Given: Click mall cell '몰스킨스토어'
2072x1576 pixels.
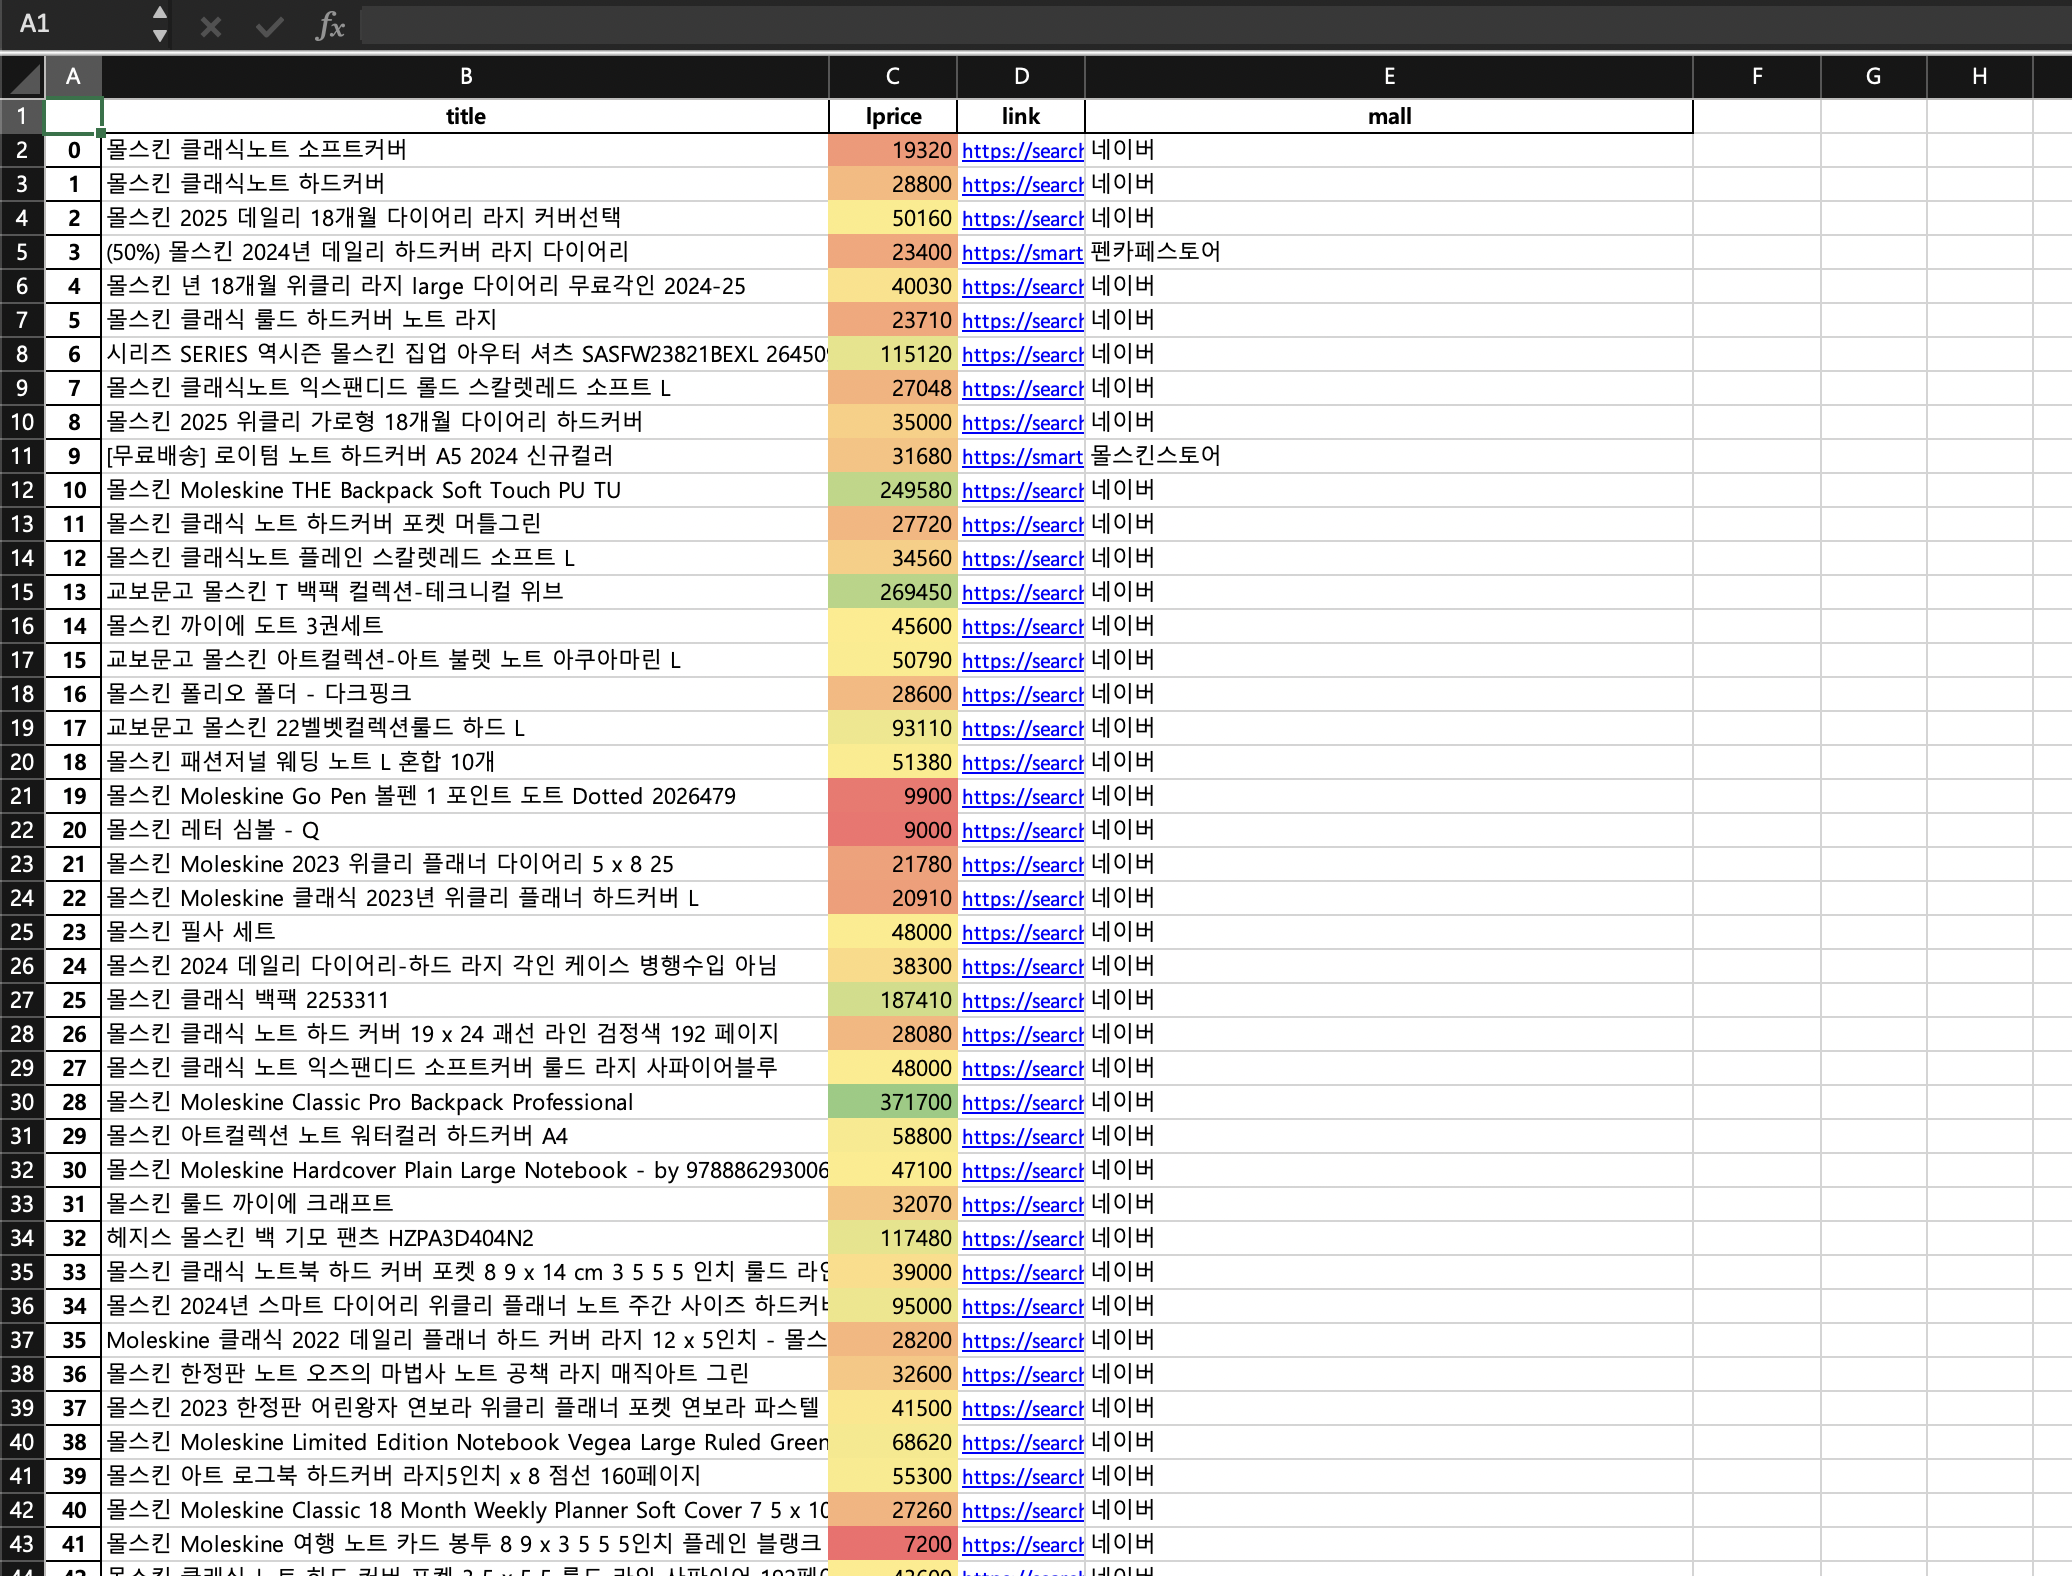Looking at the screenshot, I should [x=1389, y=456].
